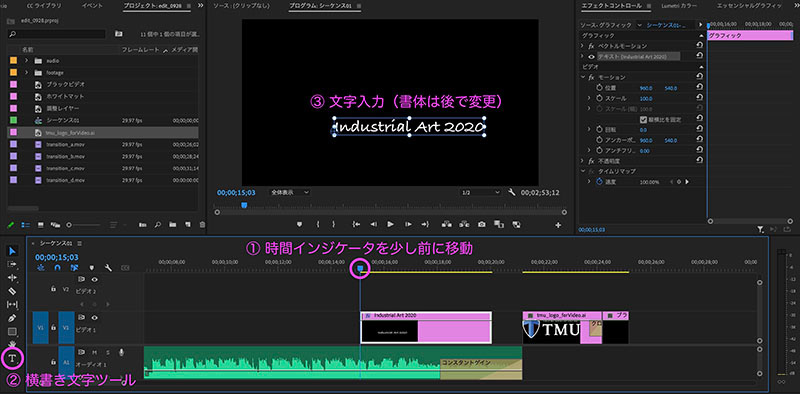Open the Essential Graphics tab
800x394 pixels.
click(749, 6)
